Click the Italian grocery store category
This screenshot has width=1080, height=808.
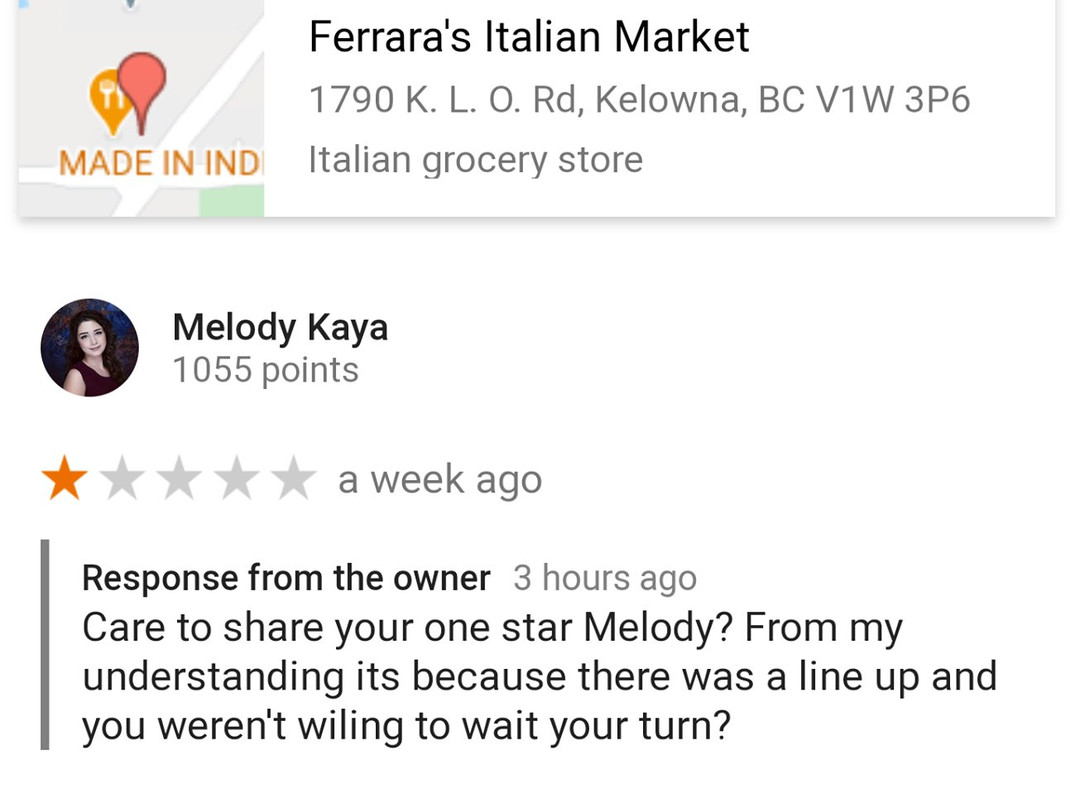click(475, 160)
